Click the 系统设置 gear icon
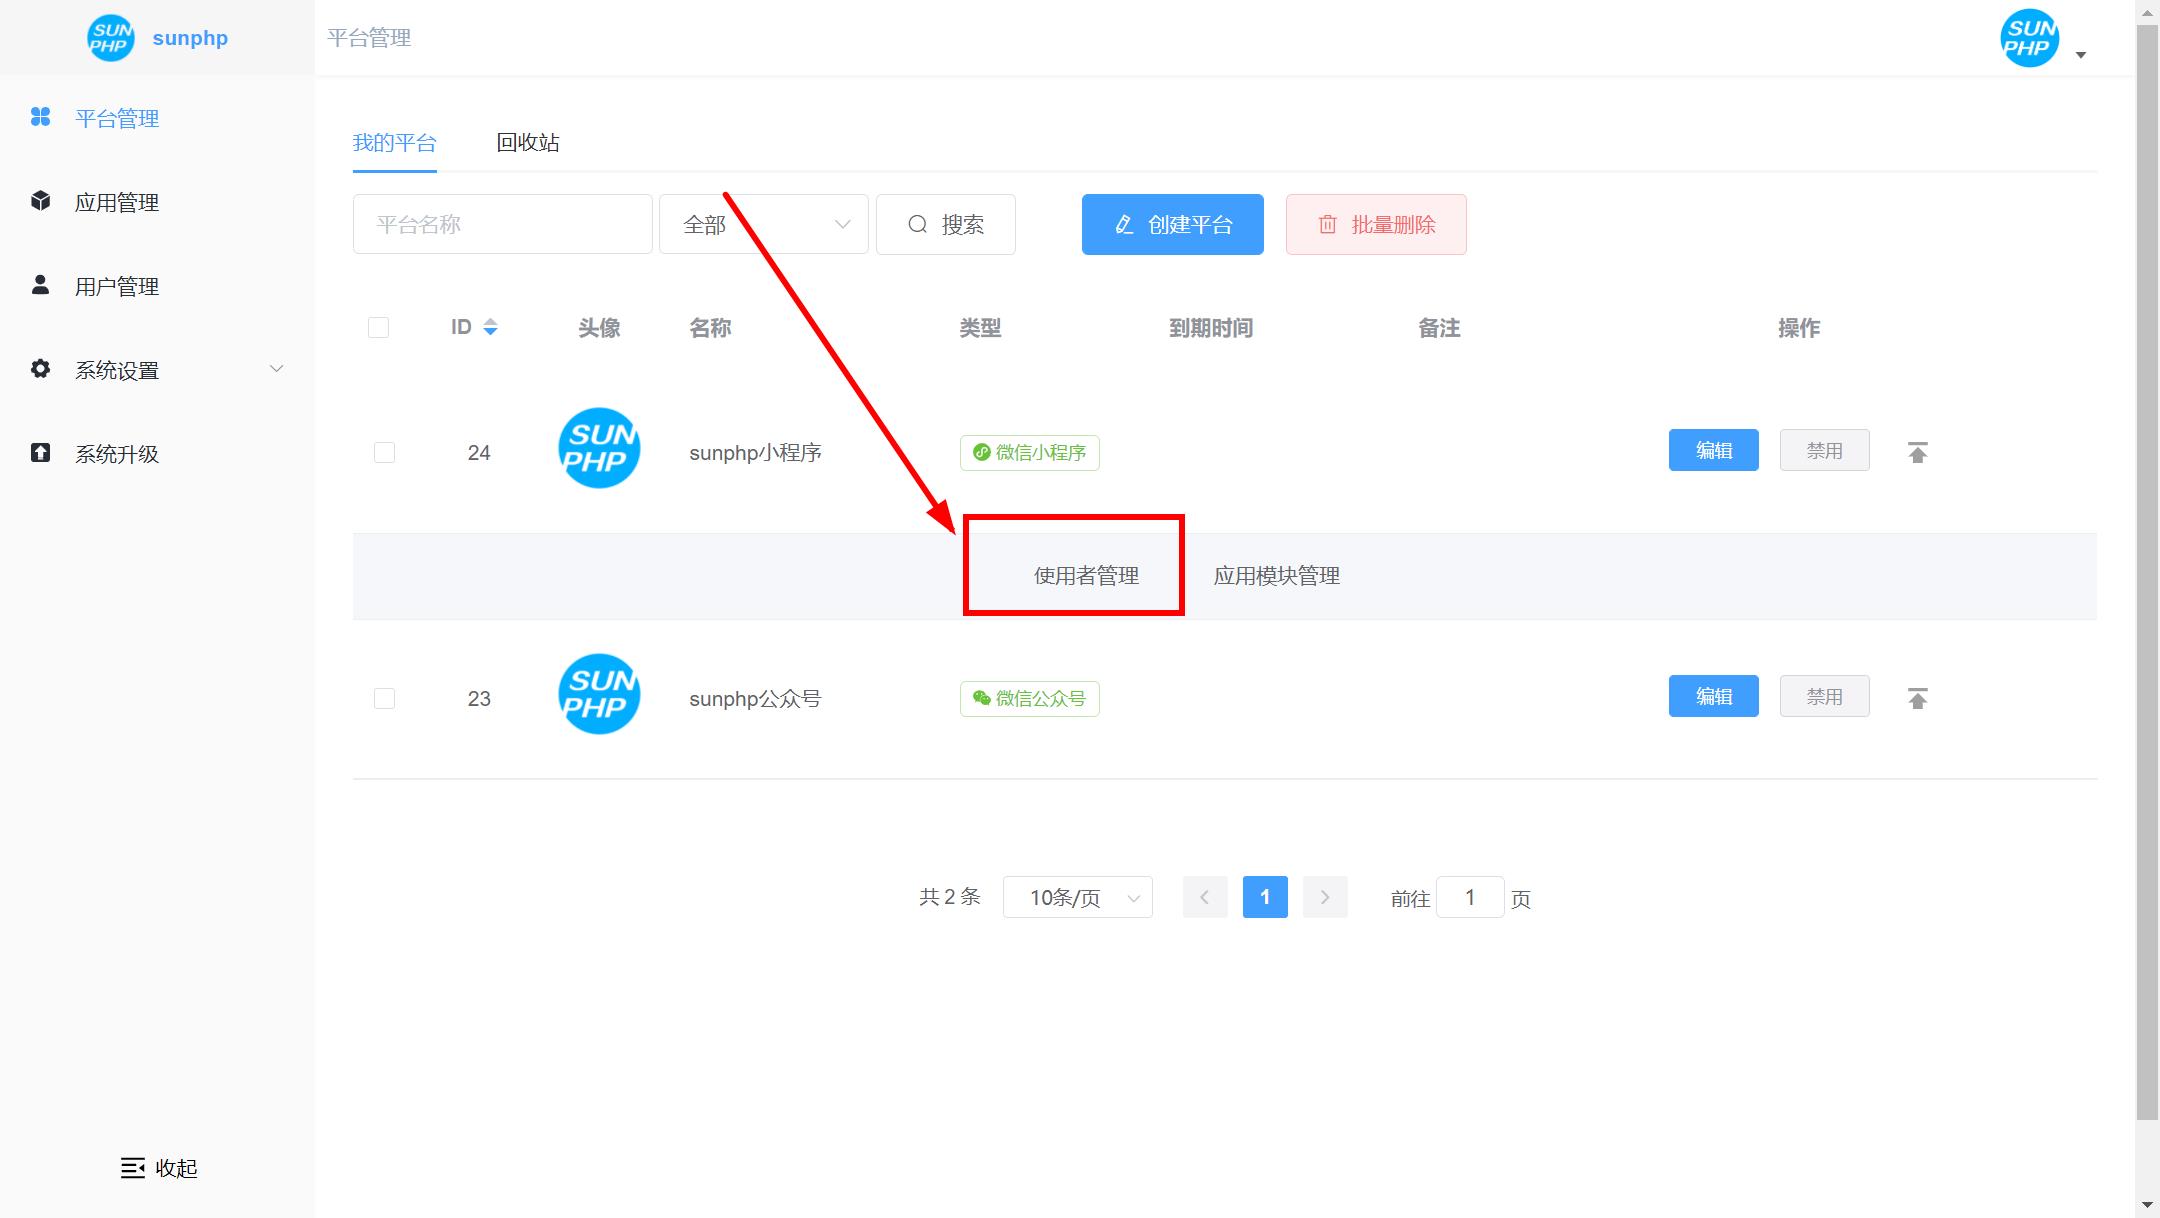 tap(40, 369)
